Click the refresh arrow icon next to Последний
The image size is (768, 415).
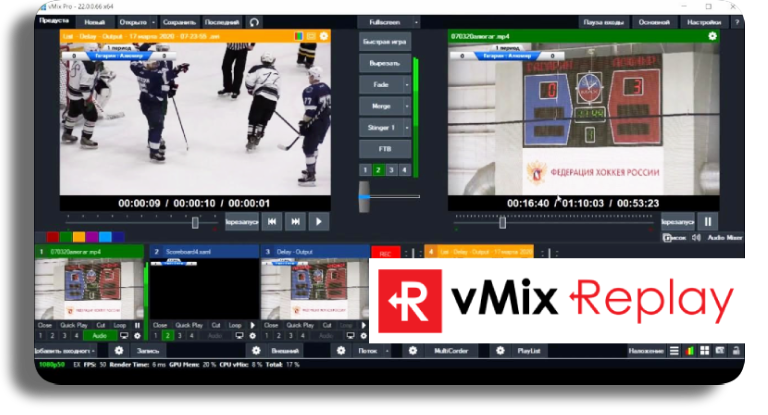coord(254,22)
